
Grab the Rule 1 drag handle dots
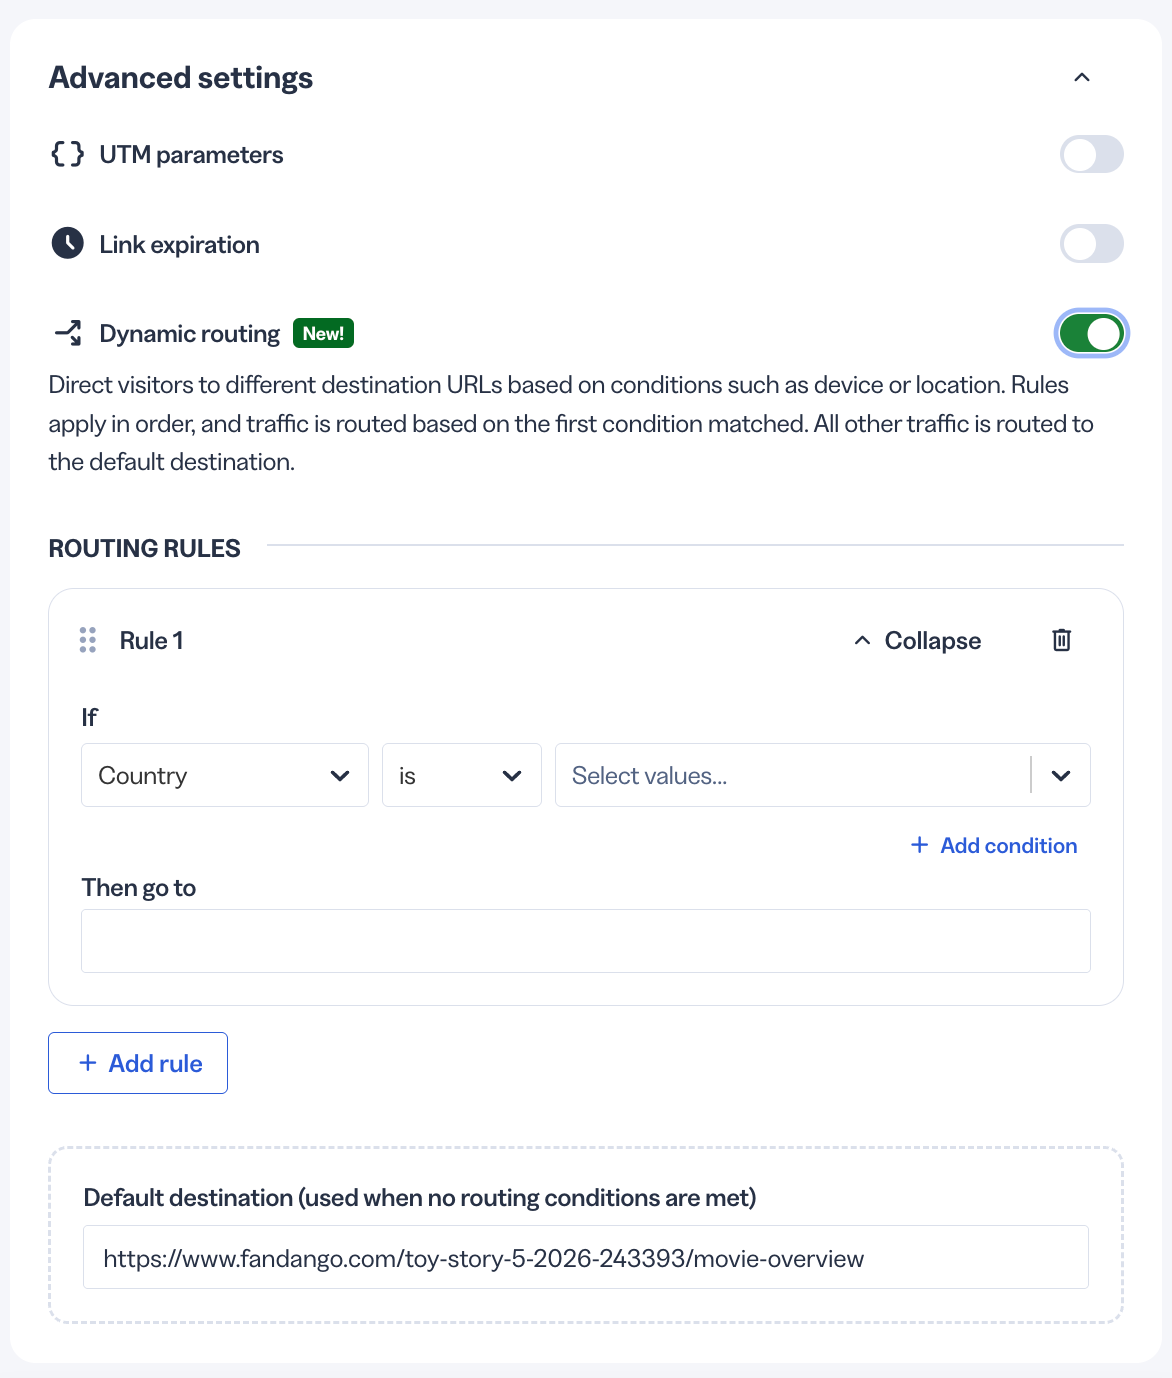coord(88,640)
